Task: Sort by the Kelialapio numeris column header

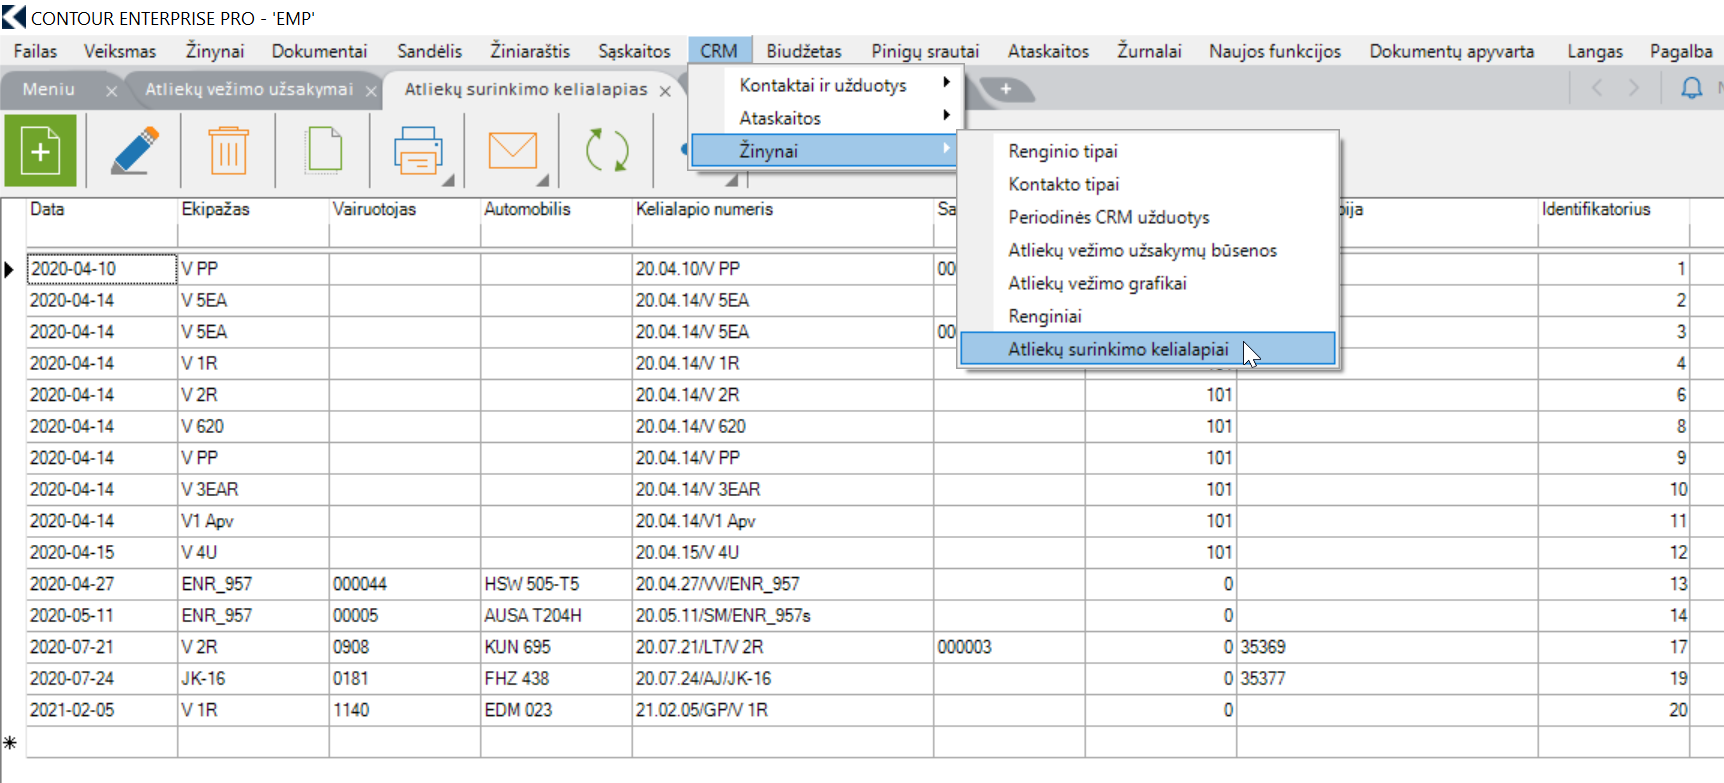Action: 704,209
